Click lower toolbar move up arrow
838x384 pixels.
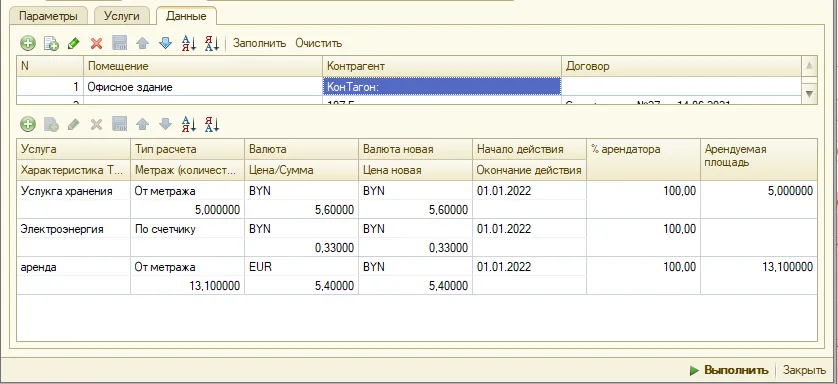(142, 124)
